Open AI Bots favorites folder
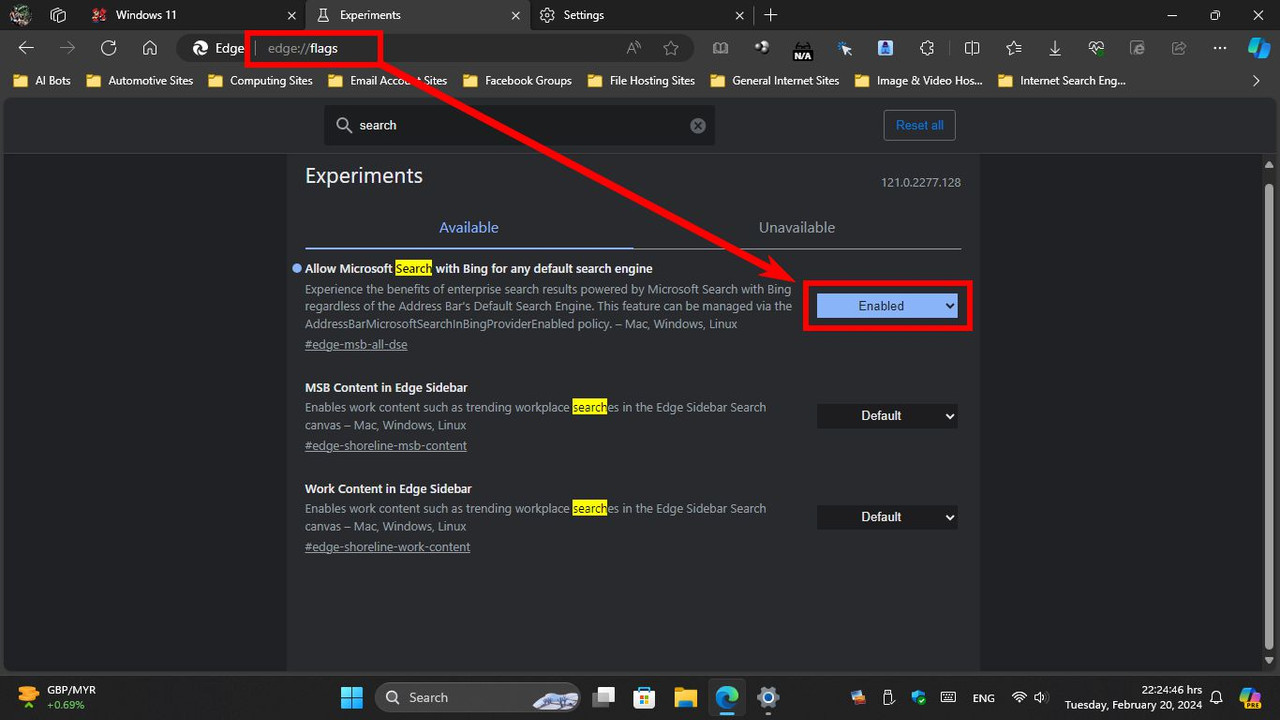This screenshot has width=1280, height=720. tap(42, 81)
